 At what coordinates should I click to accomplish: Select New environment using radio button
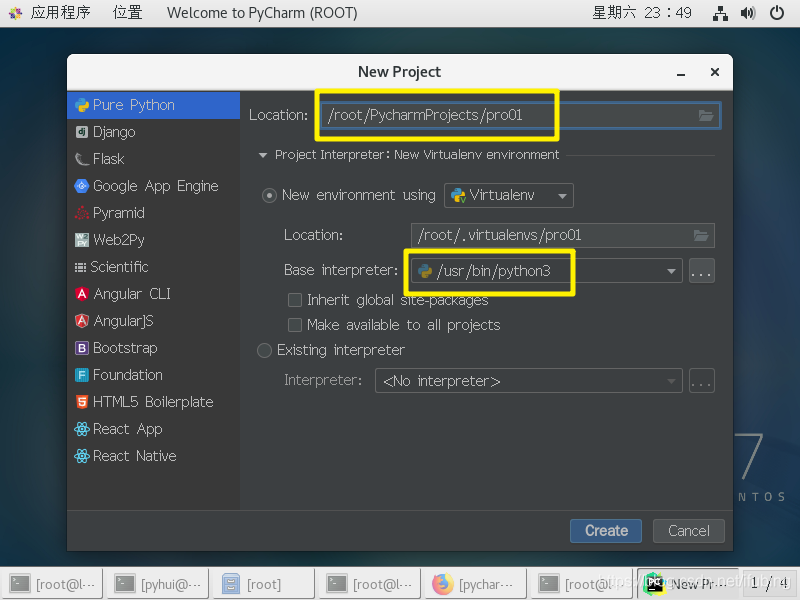coord(269,195)
